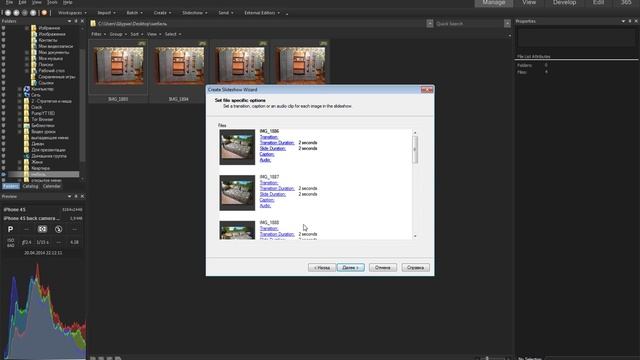Viewport: 640px width, 360px height.
Task: Open the Workspaces dropdown
Action: coord(72,13)
